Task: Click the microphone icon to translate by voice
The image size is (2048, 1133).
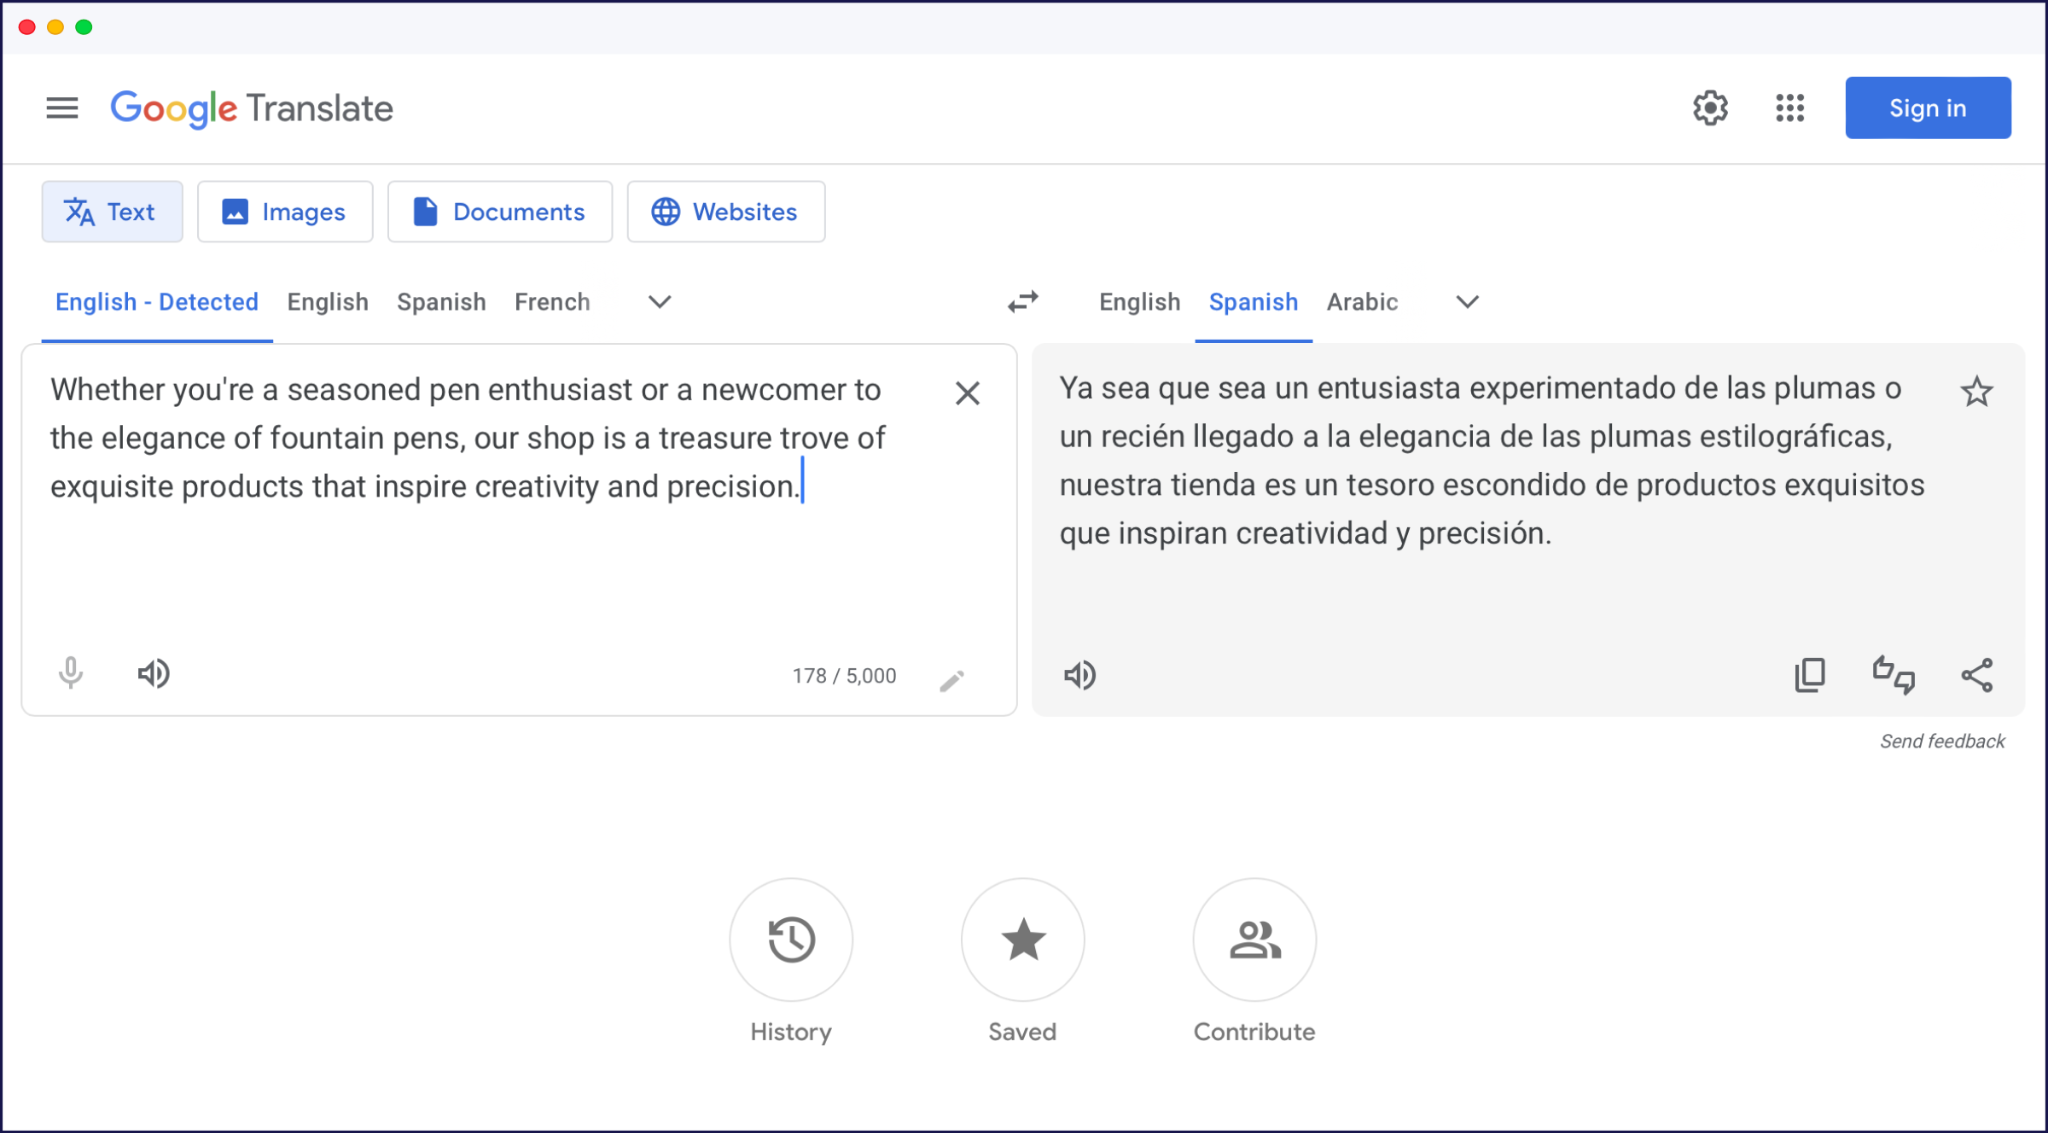Action: coord(69,673)
